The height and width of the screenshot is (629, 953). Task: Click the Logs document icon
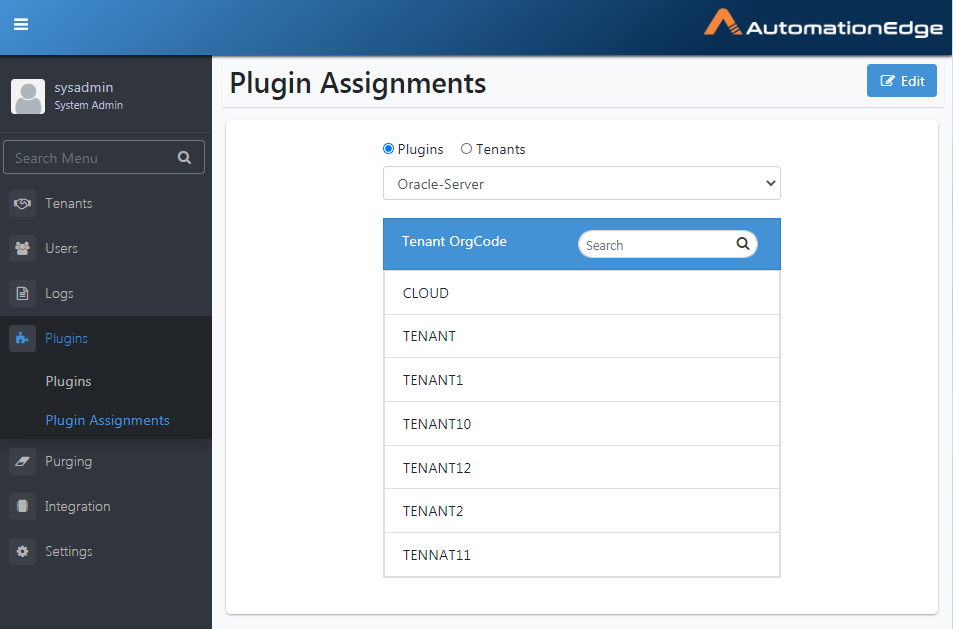22,294
